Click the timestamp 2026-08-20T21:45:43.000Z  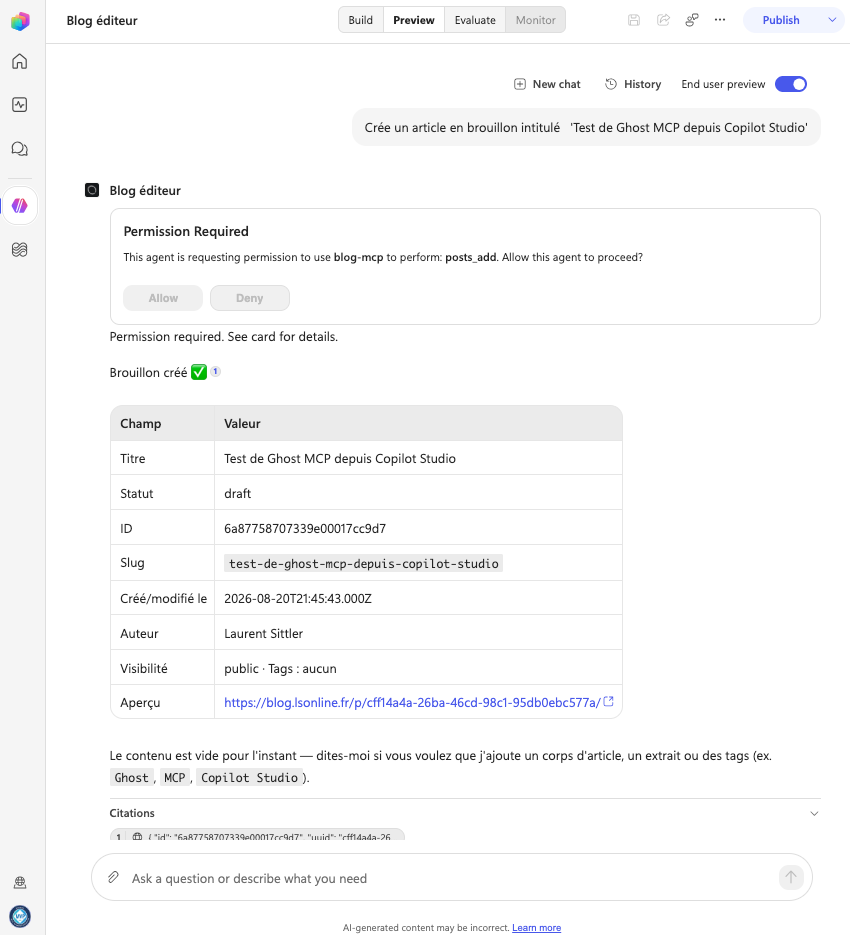298,599
